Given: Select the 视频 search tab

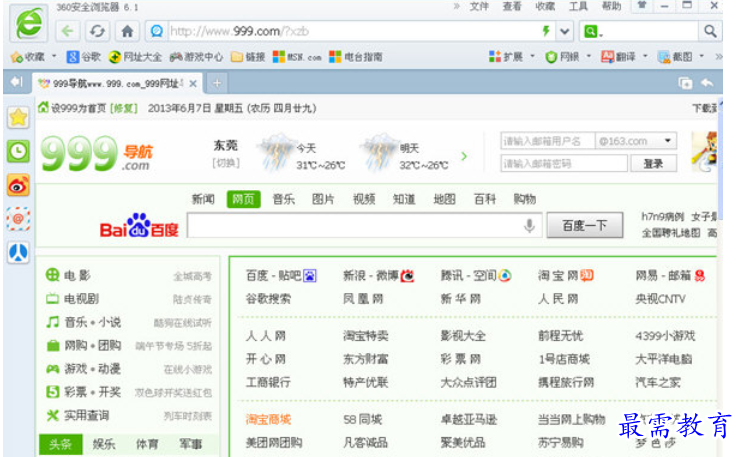Looking at the screenshot, I should tap(364, 199).
